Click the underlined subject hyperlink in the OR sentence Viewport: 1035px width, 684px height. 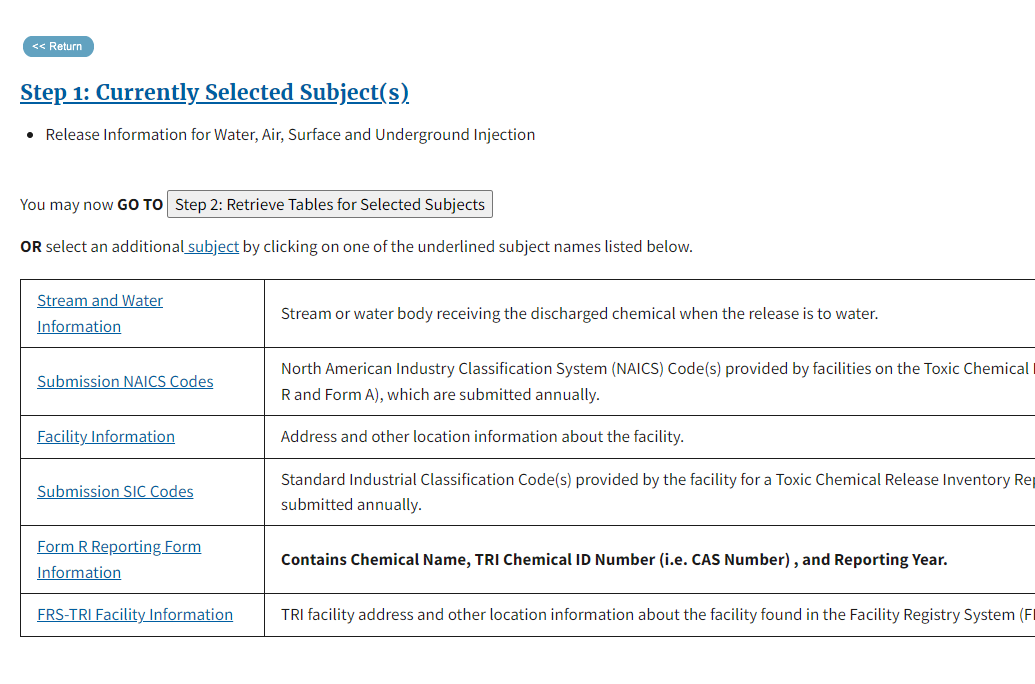point(210,246)
